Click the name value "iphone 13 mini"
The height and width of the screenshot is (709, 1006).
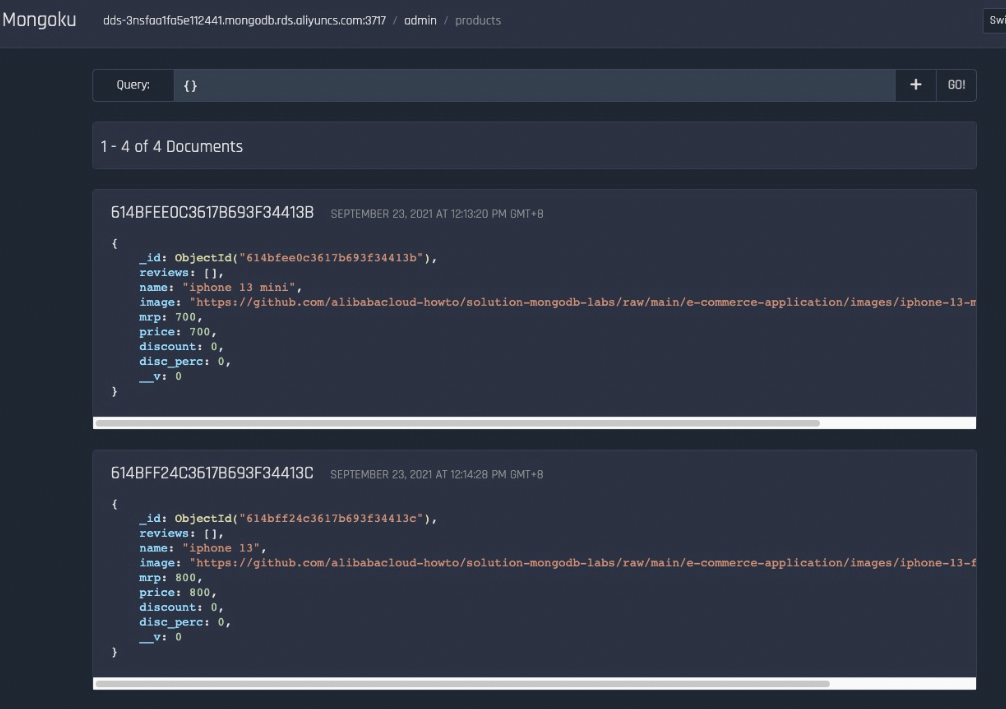[x=239, y=287]
